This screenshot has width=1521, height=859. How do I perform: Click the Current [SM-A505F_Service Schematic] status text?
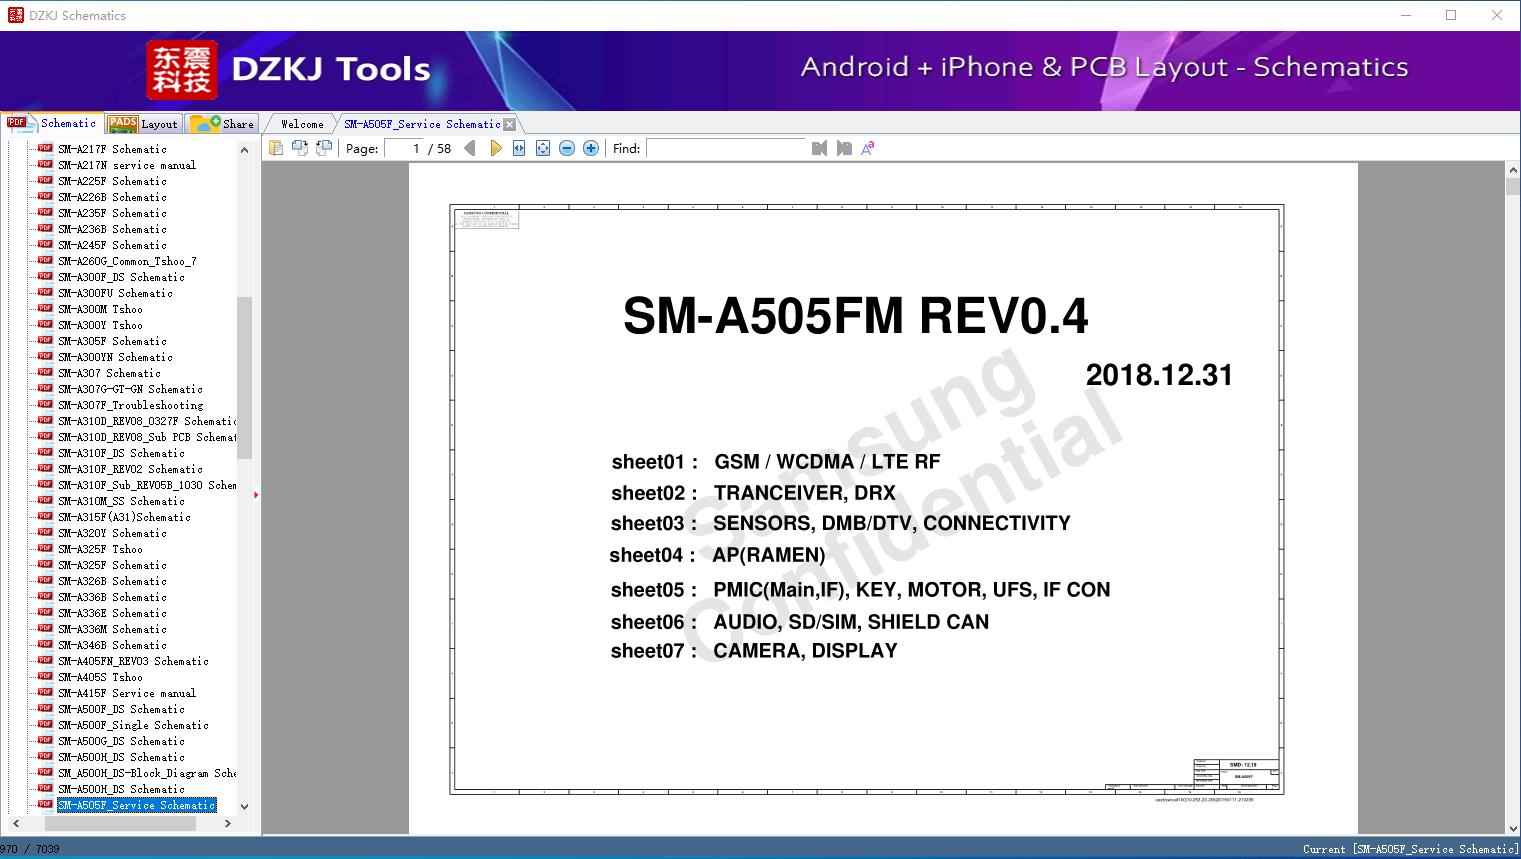coord(1410,849)
